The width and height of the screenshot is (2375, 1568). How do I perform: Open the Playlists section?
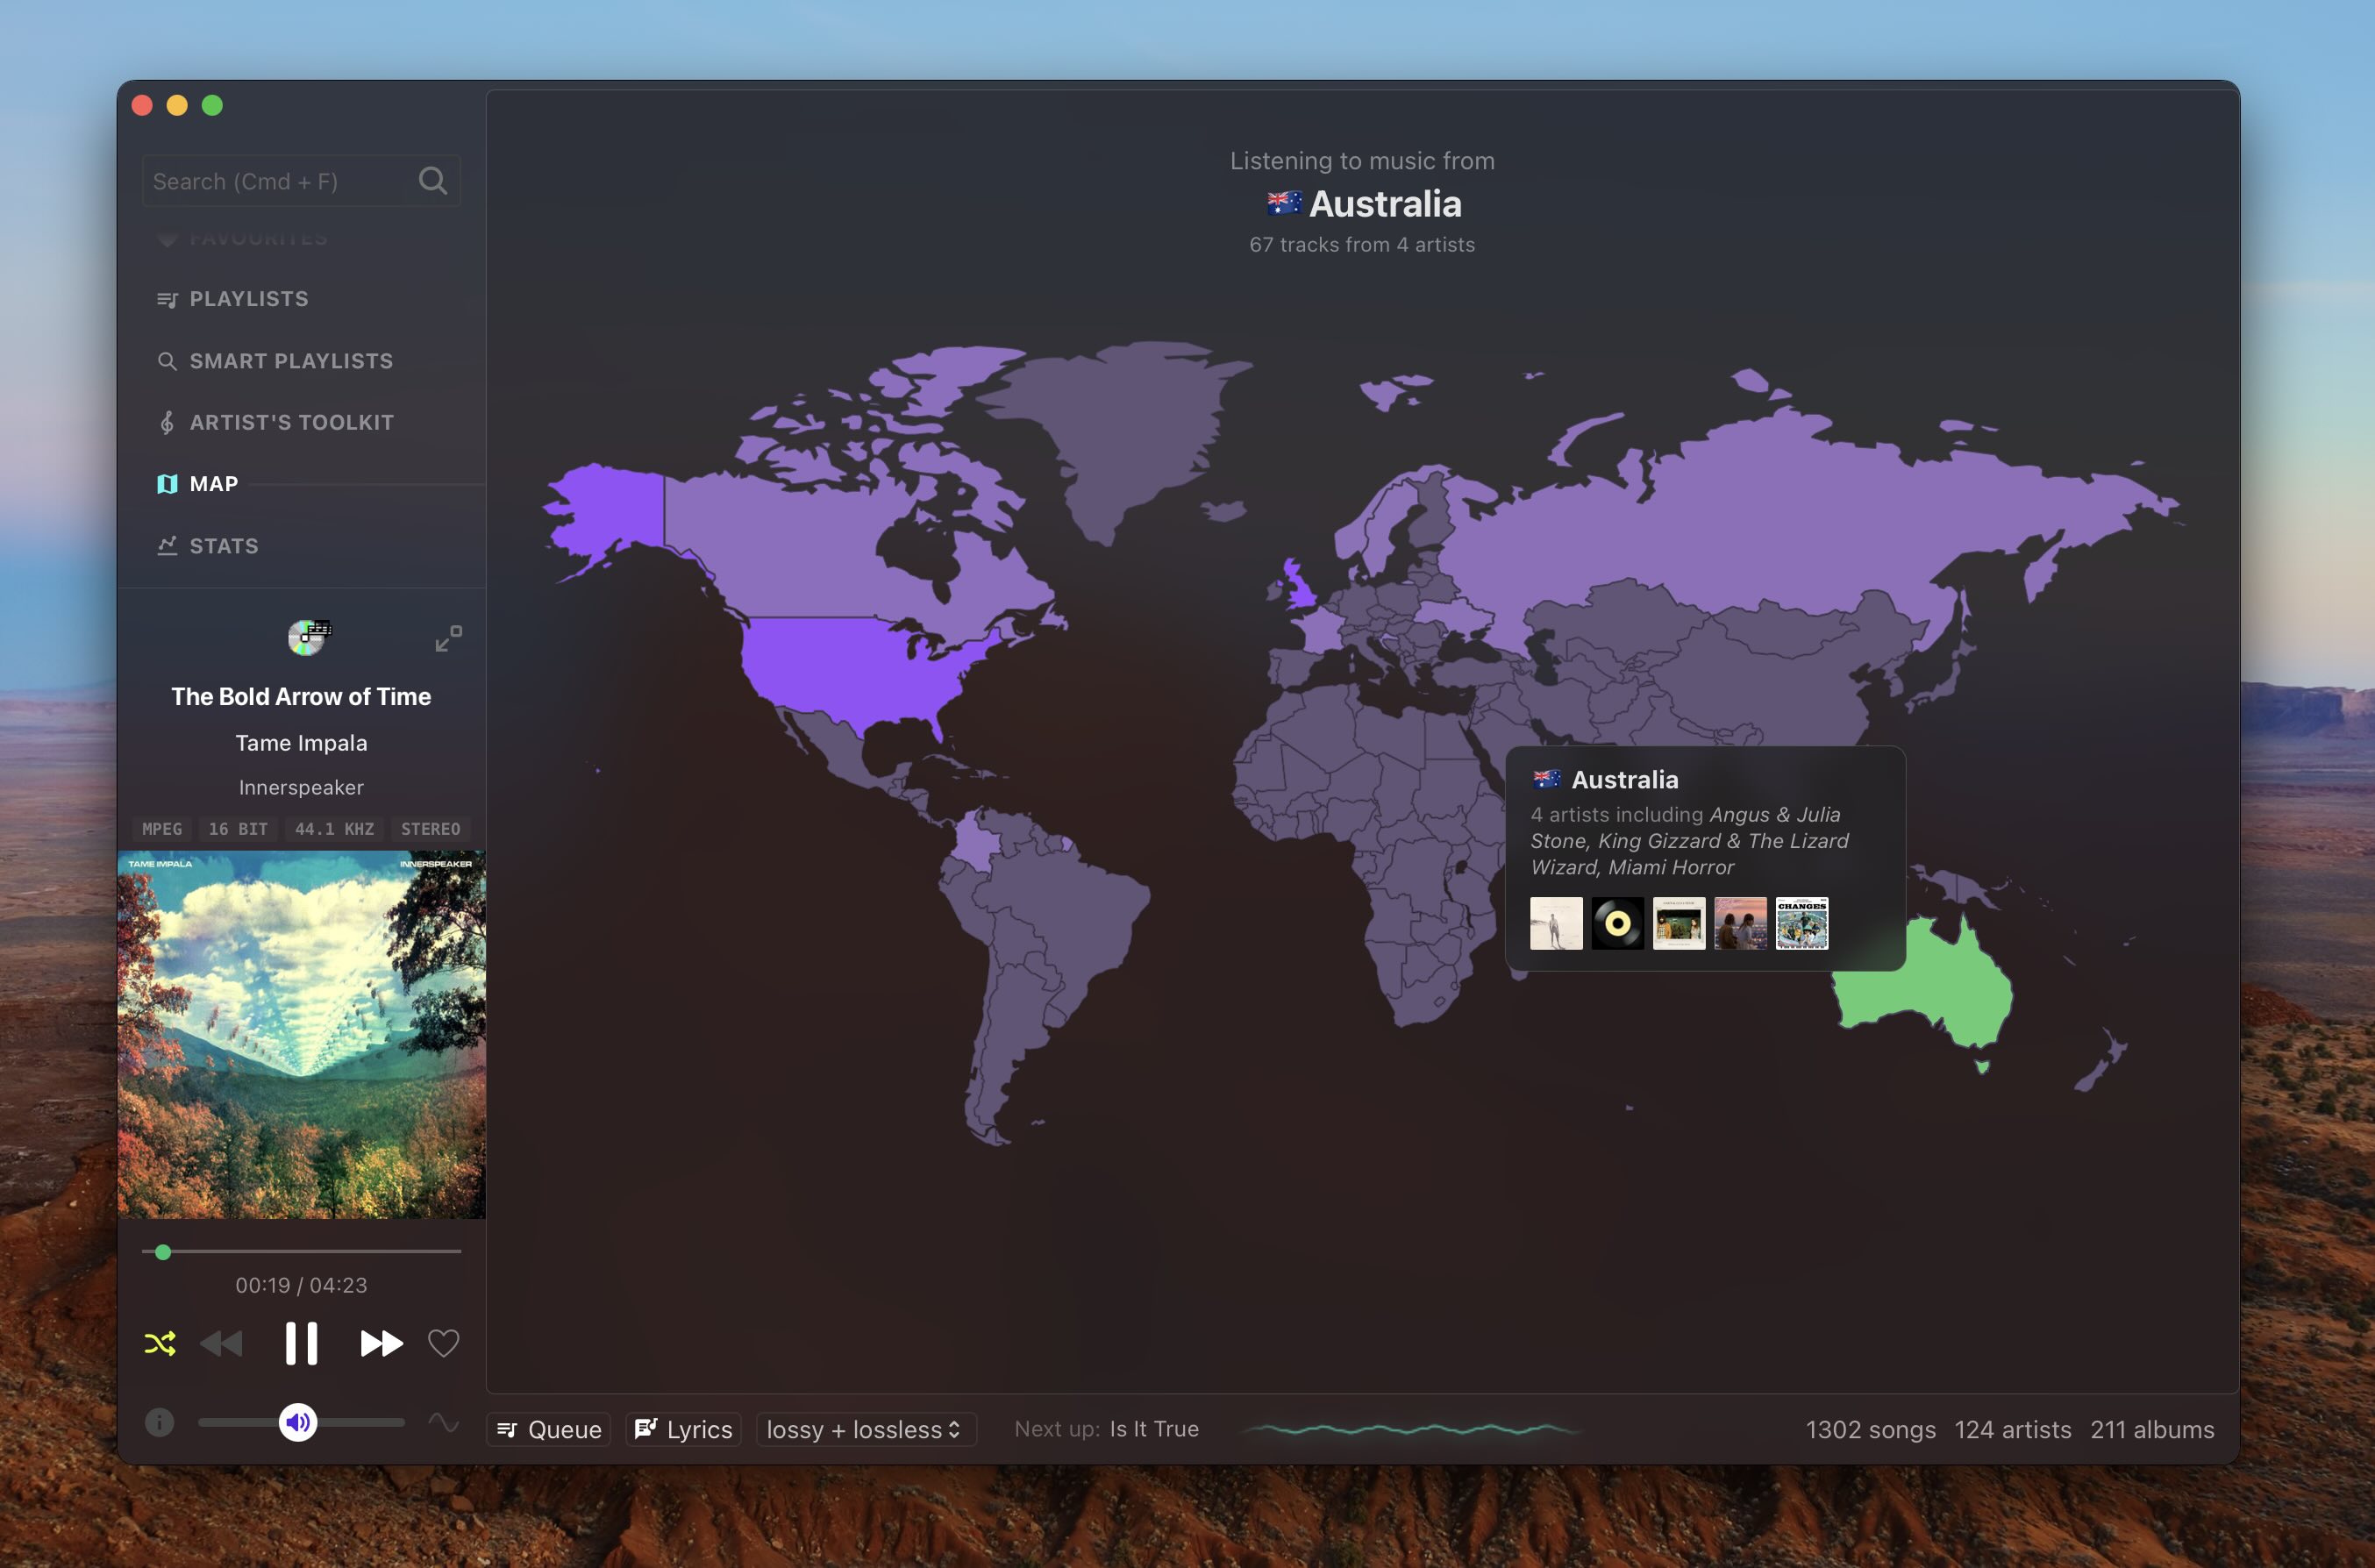pos(248,299)
